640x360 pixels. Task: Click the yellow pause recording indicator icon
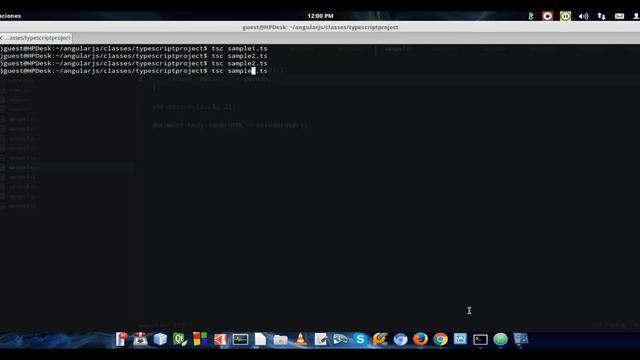point(565,16)
